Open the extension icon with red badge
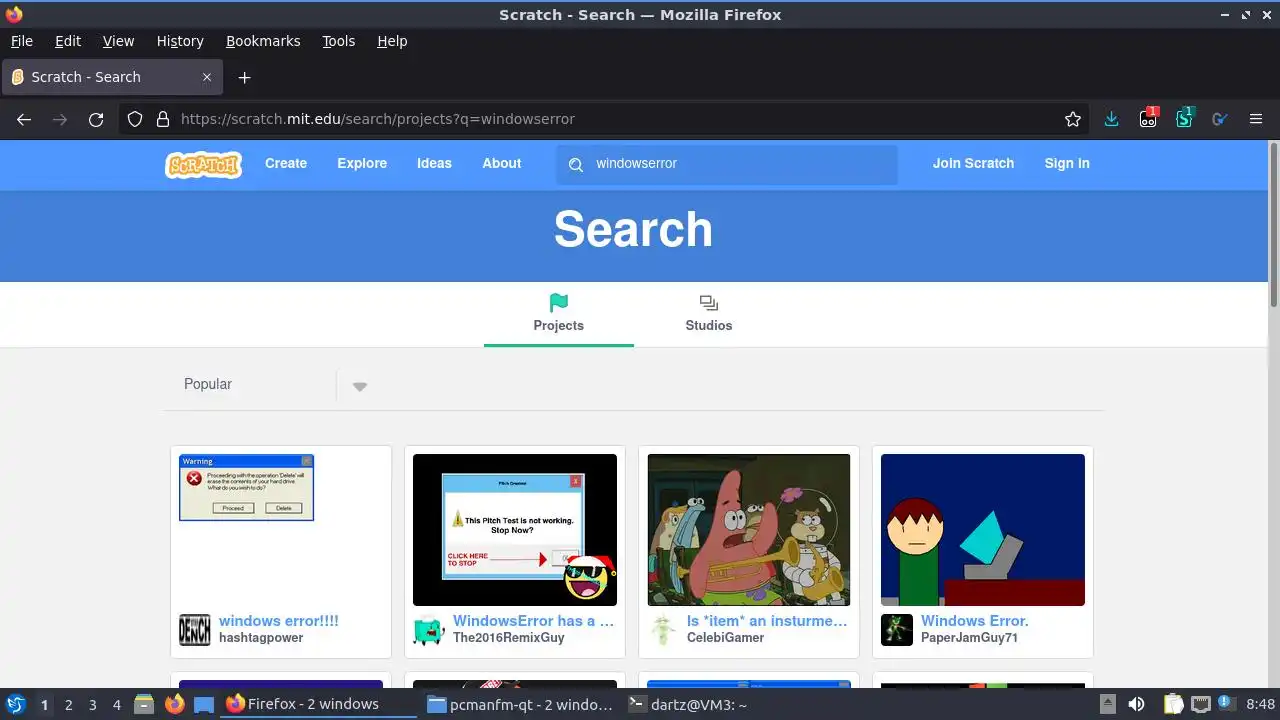The width and height of the screenshot is (1280, 720). 1148,118
